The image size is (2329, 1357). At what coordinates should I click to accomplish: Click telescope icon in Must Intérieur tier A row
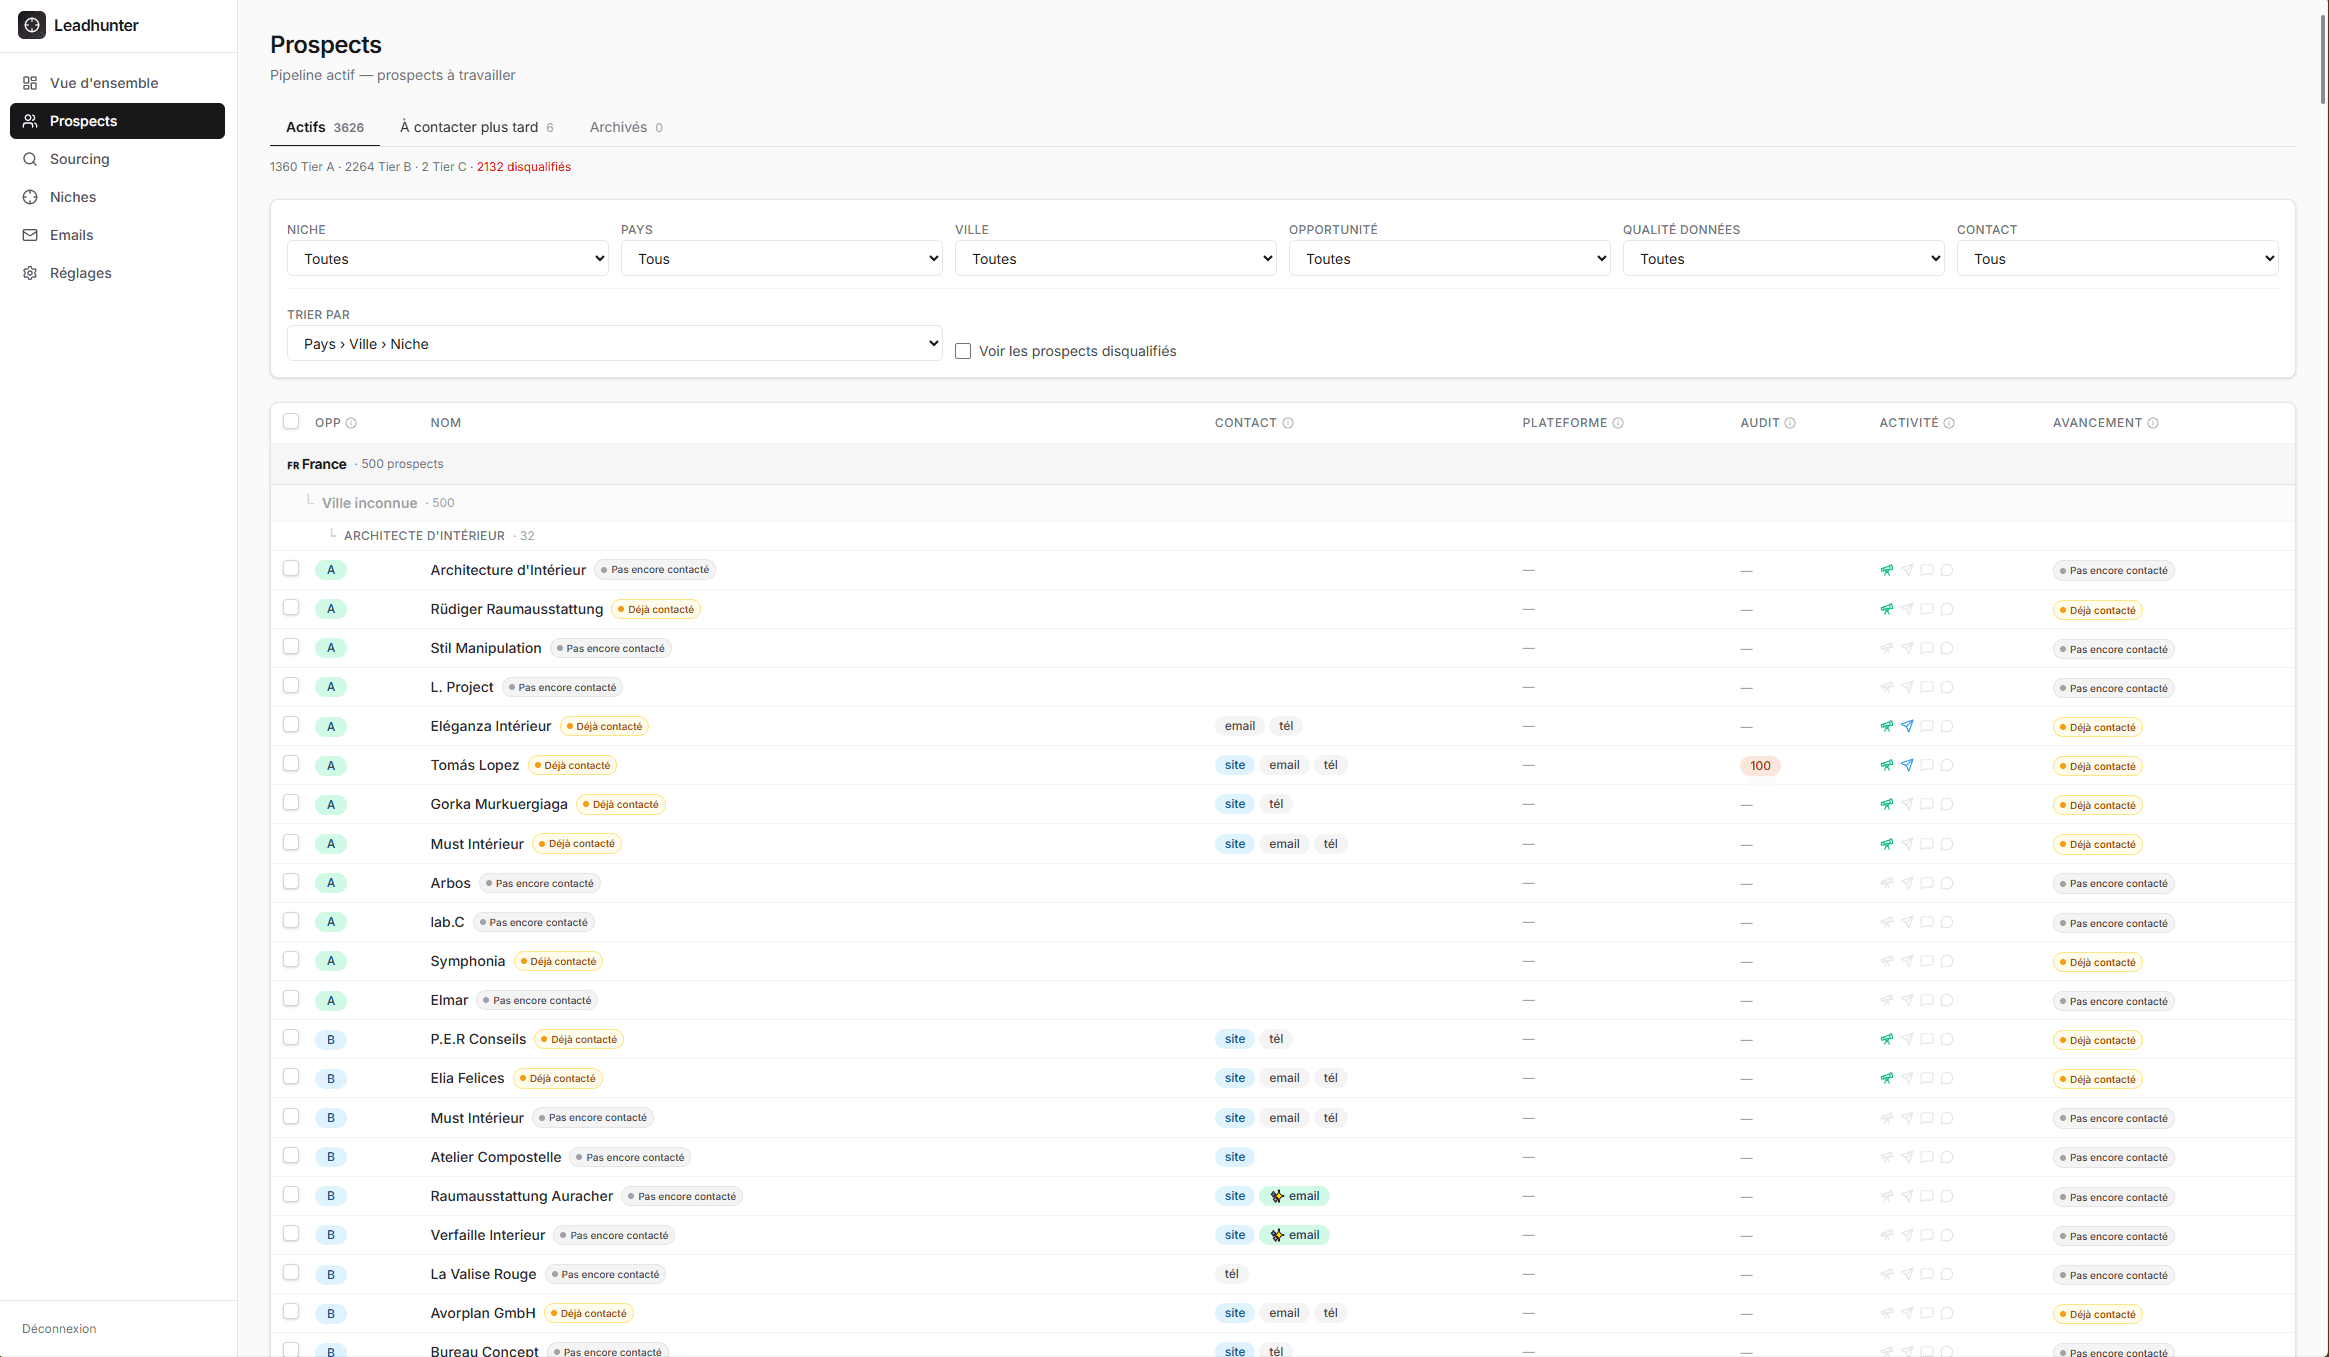click(x=1887, y=844)
